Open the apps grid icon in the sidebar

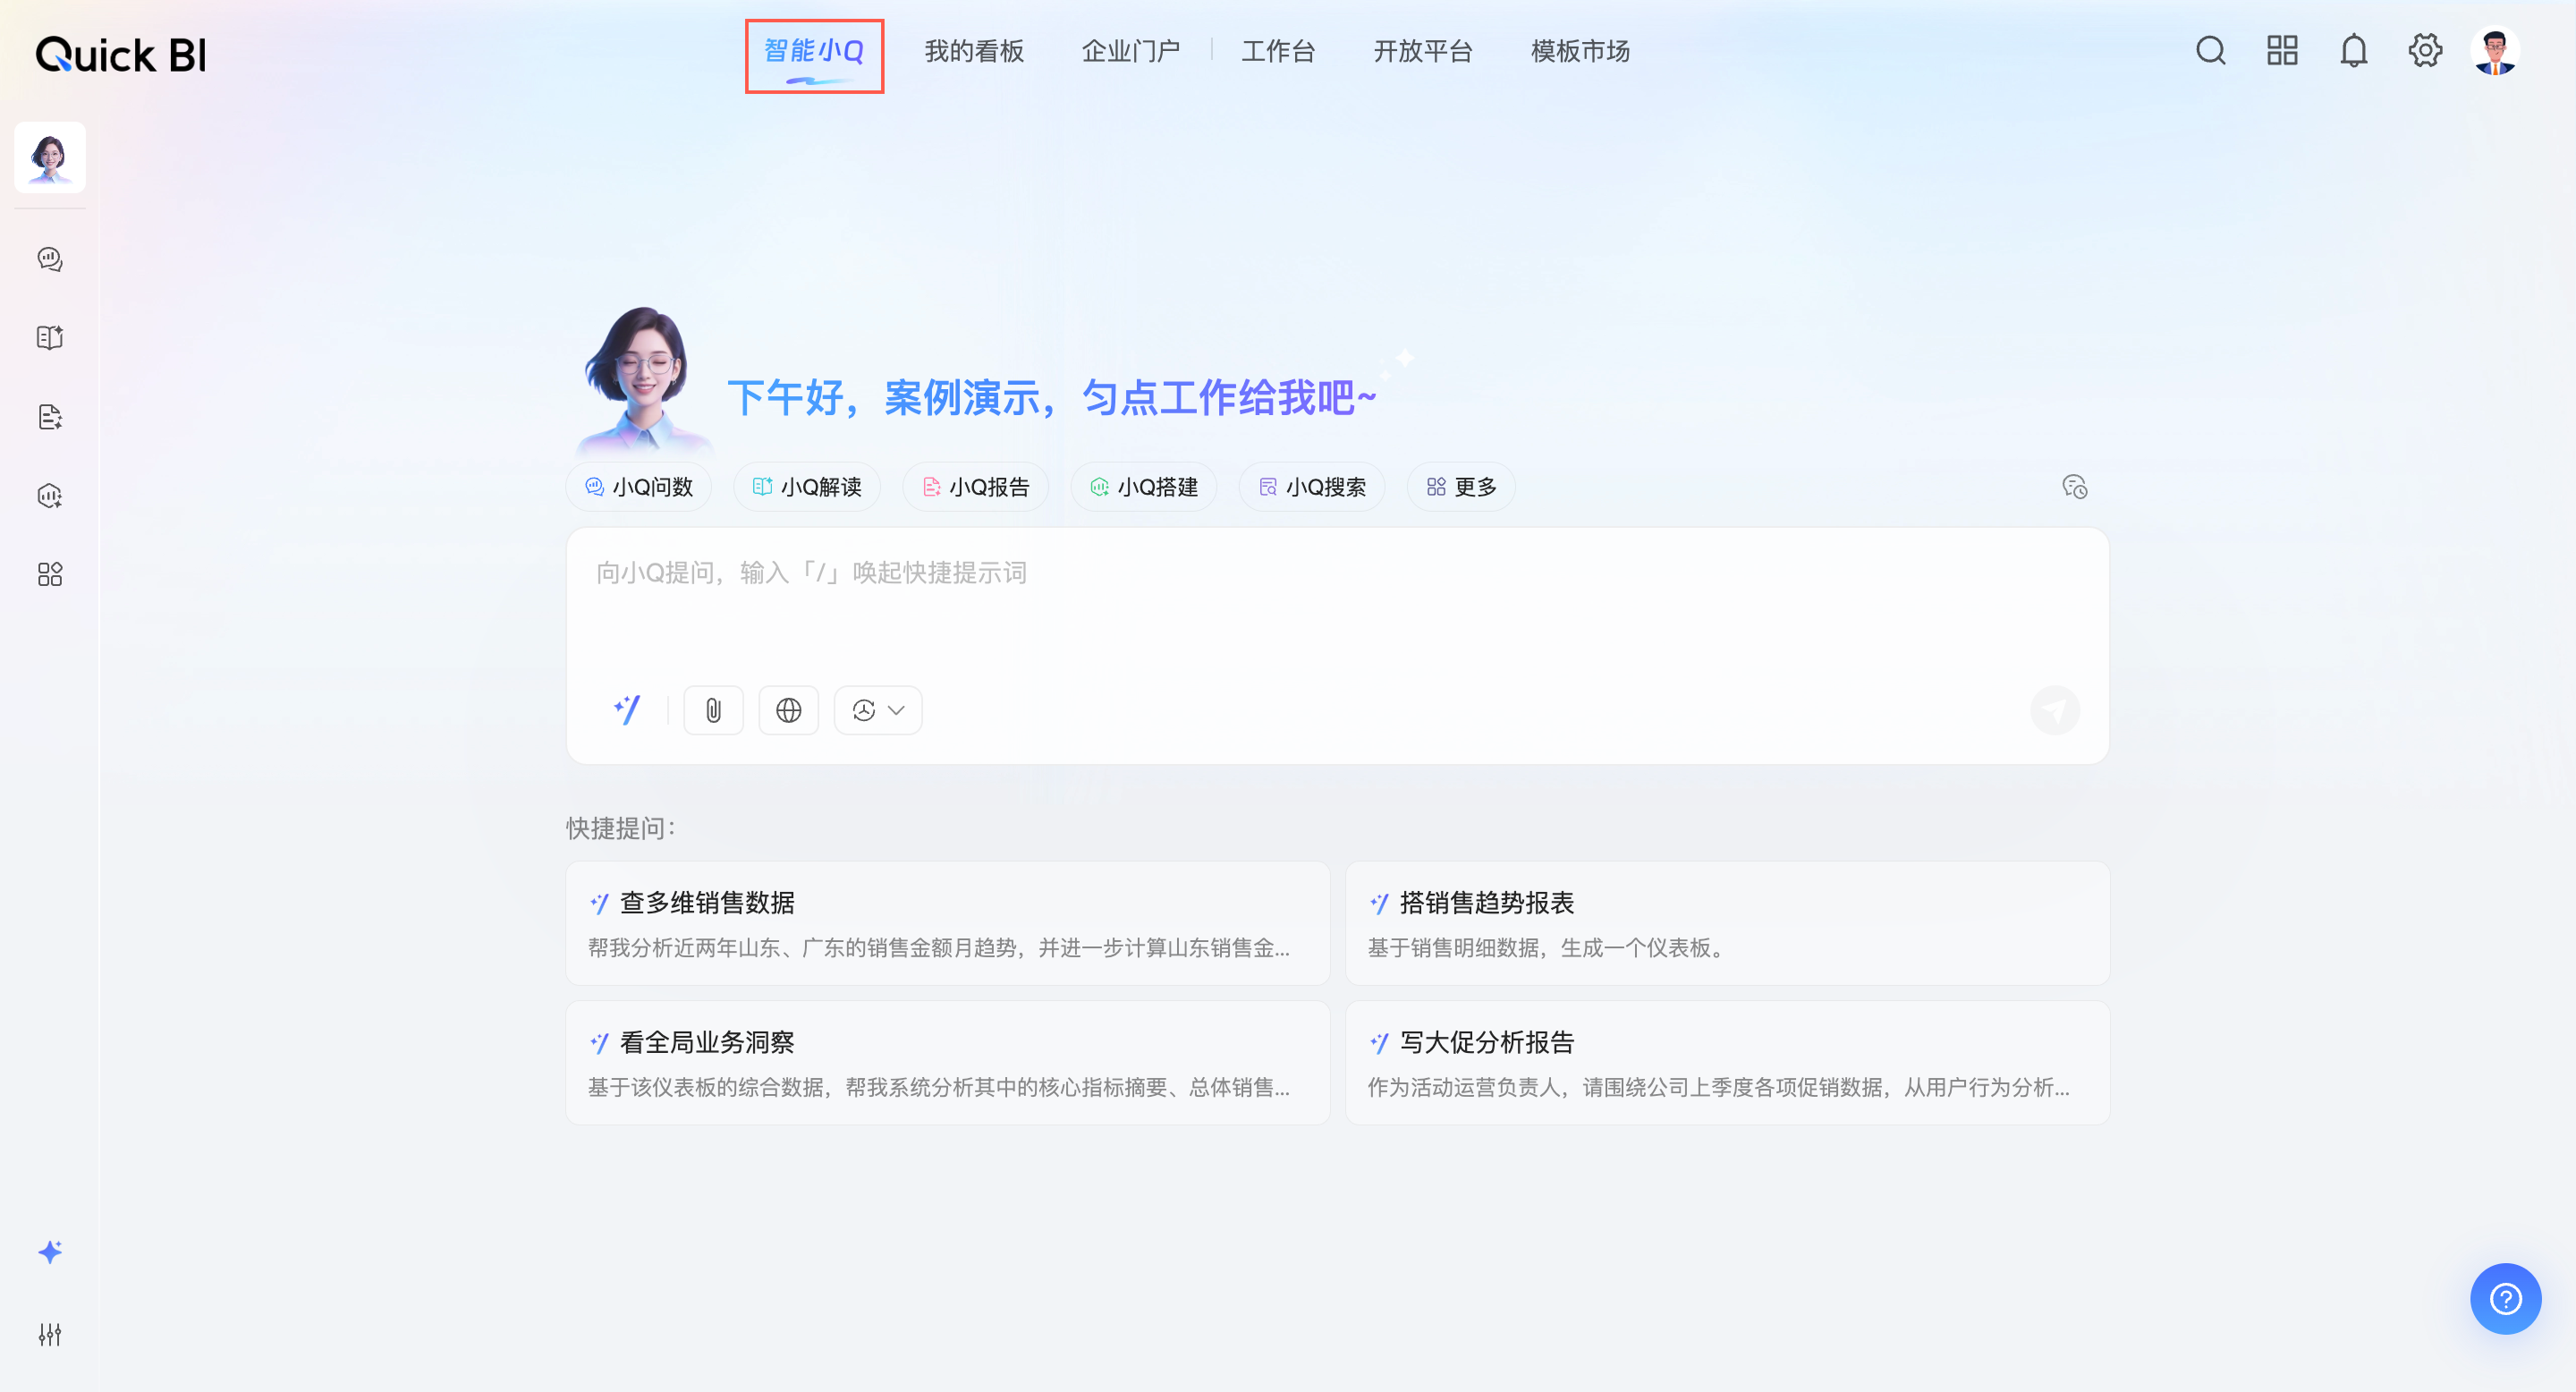50,574
